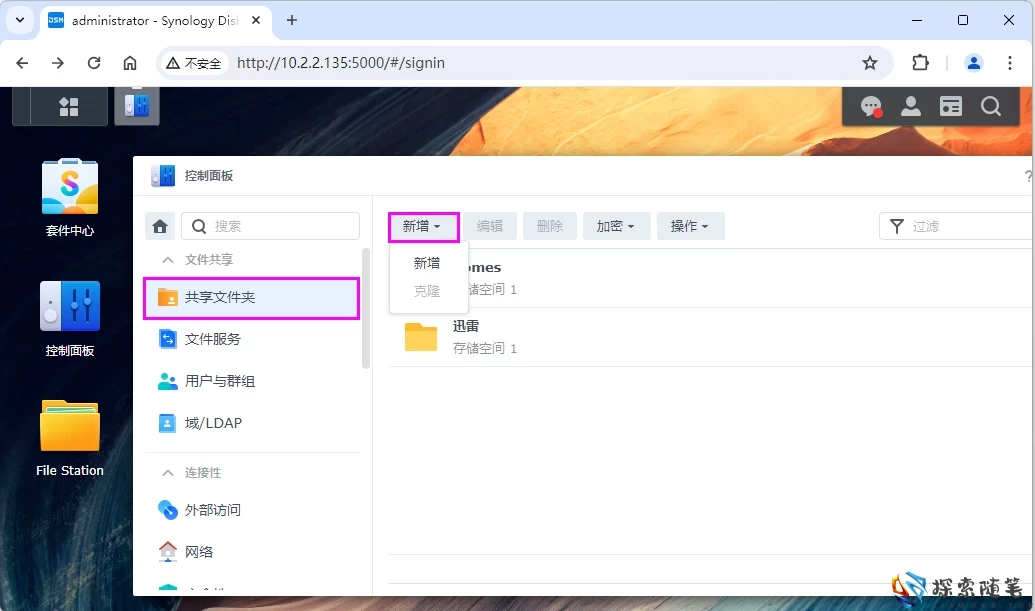This screenshot has height=611, width=1035.
Task: Select 文件服务 in the sidebar
Action: 213,339
